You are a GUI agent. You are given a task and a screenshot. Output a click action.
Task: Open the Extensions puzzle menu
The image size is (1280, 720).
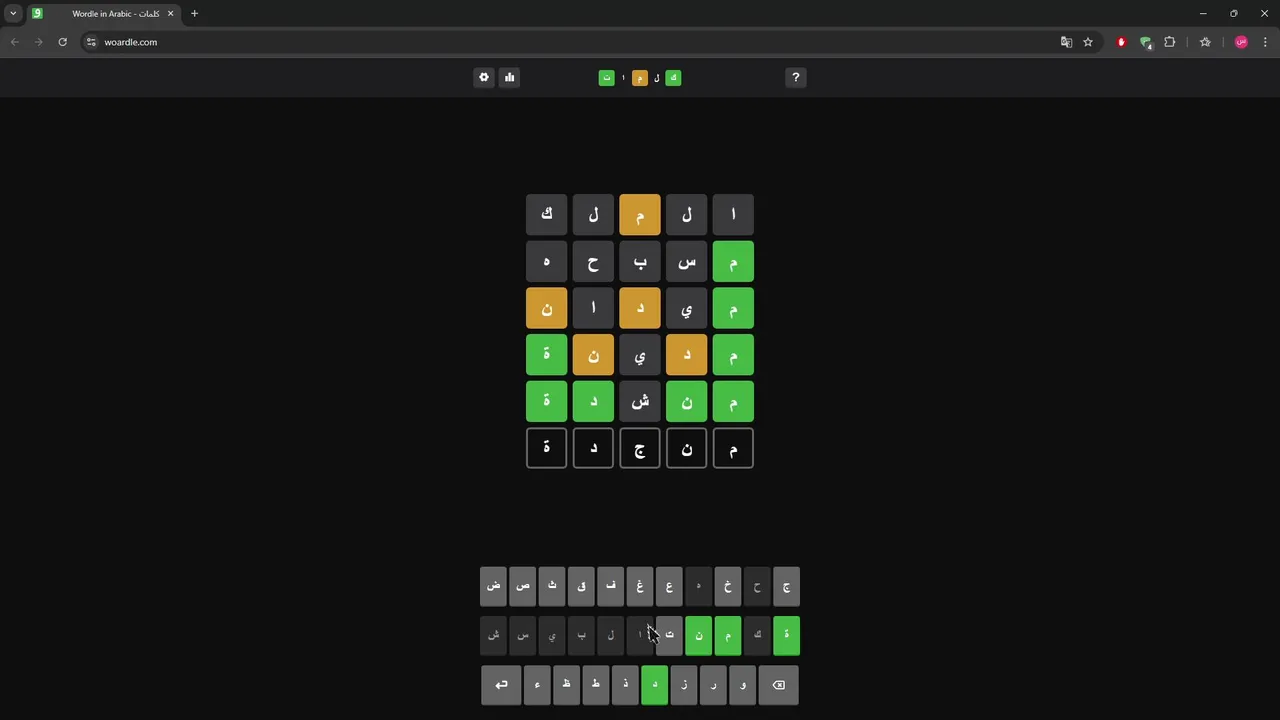[1170, 42]
